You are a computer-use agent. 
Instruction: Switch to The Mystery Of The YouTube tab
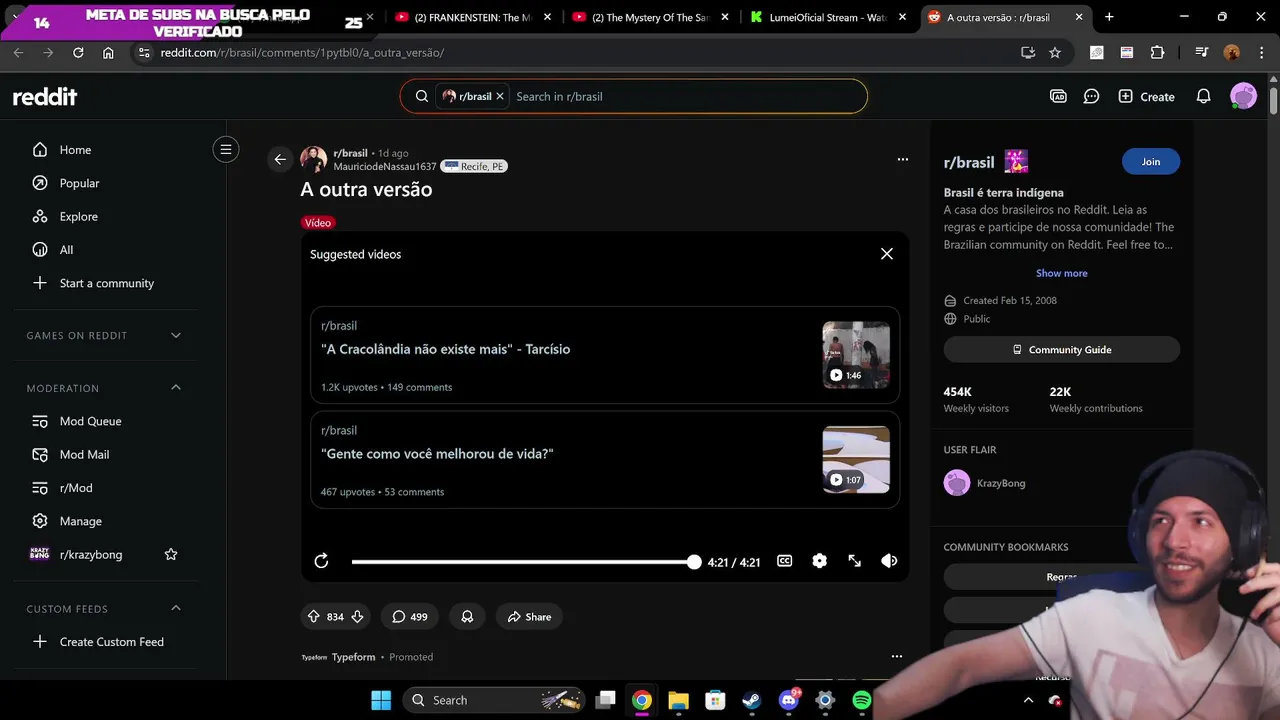[x=649, y=17]
